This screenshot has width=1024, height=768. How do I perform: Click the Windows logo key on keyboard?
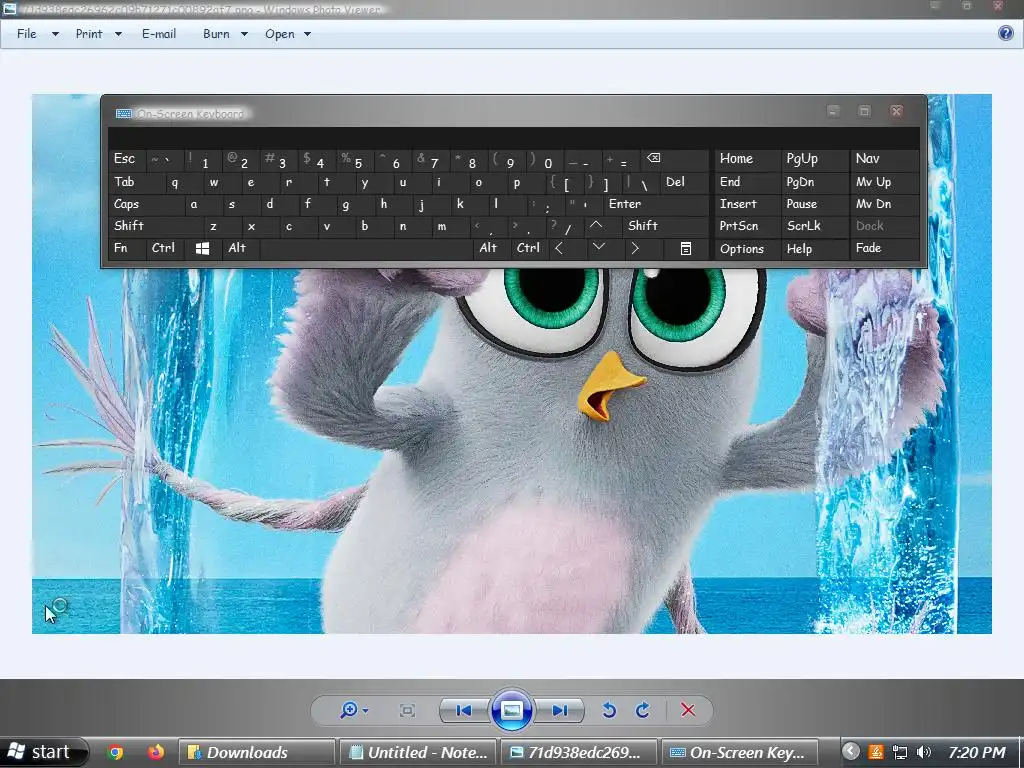coord(202,249)
